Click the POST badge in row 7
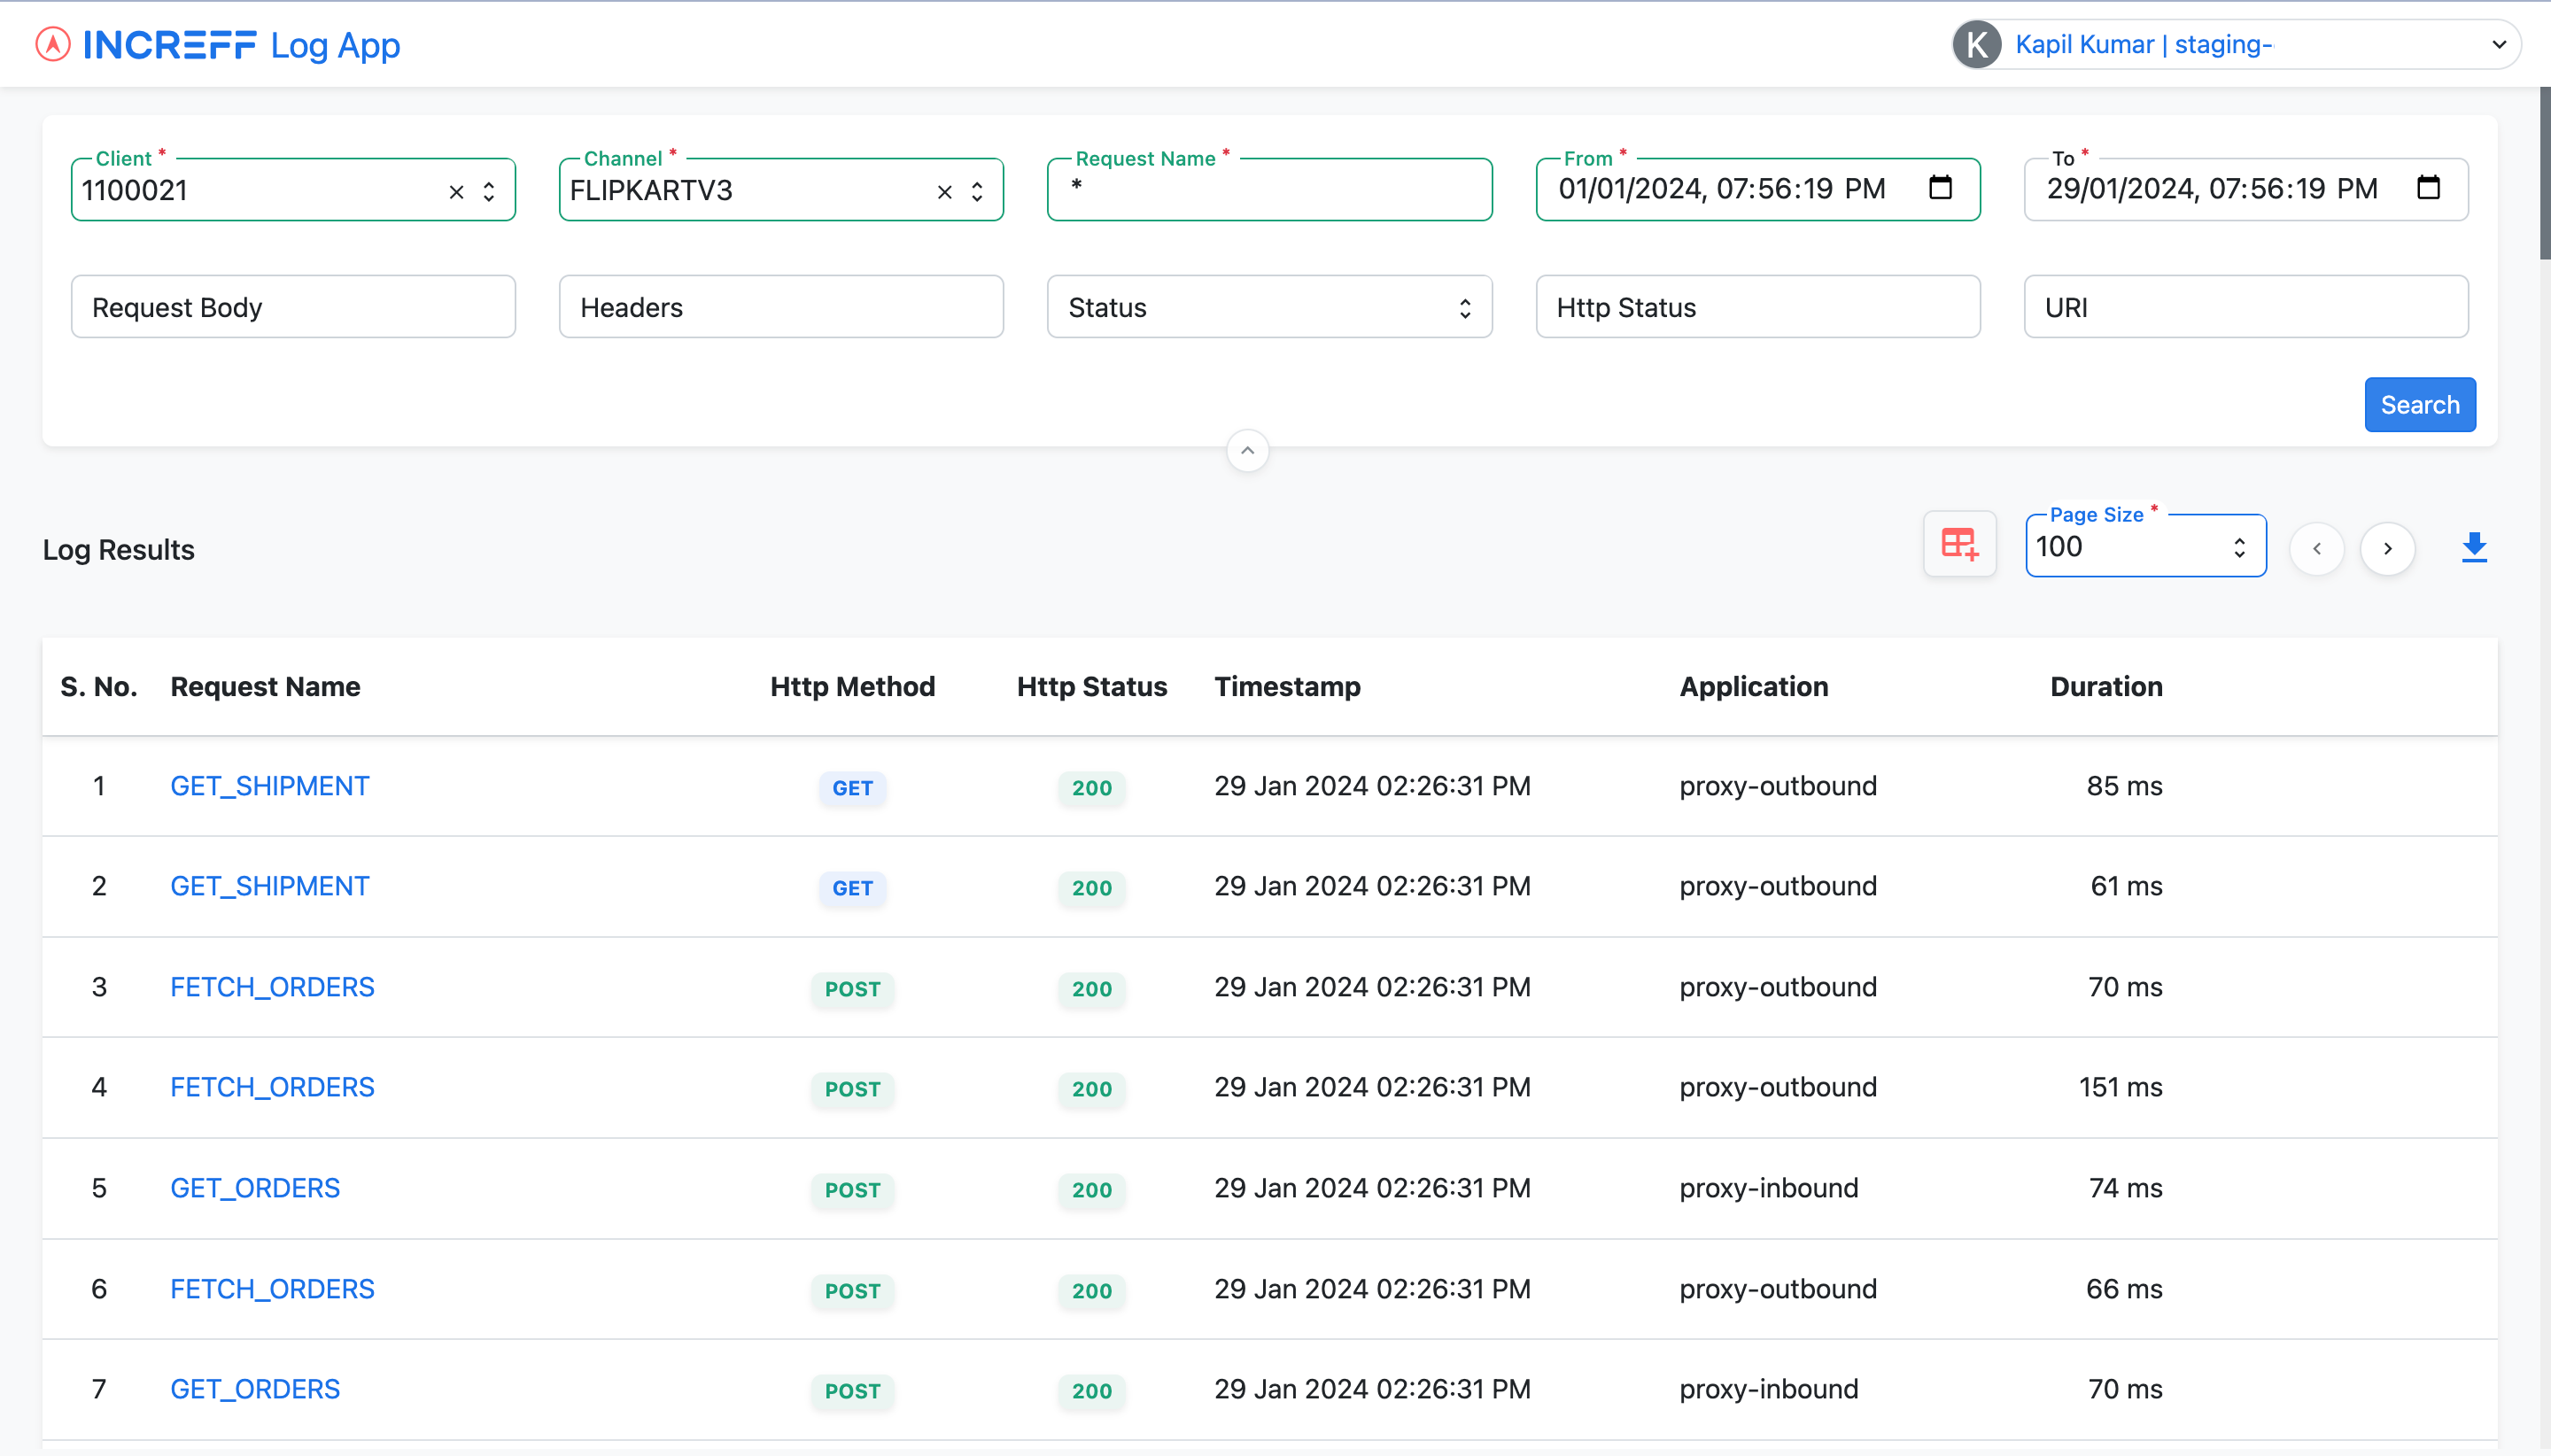 tap(852, 1391)
